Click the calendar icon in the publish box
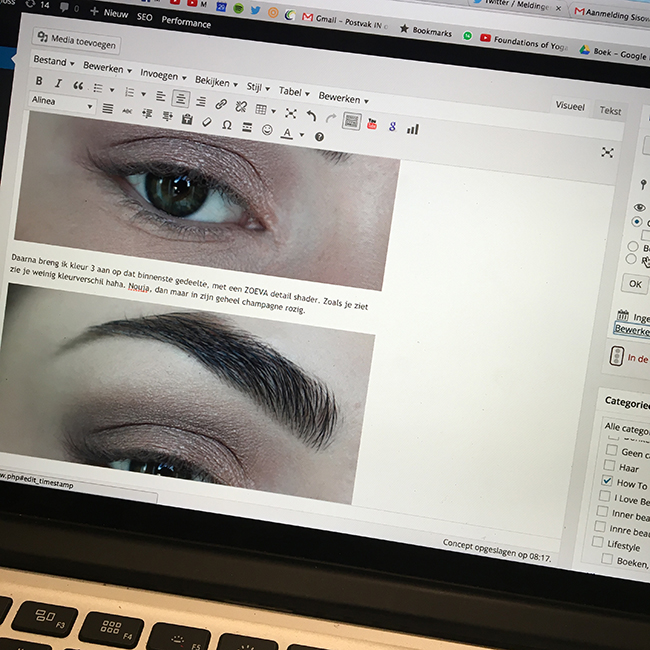Image resolution: width=650 pixels, height=650 pixels. coord(623,315)
